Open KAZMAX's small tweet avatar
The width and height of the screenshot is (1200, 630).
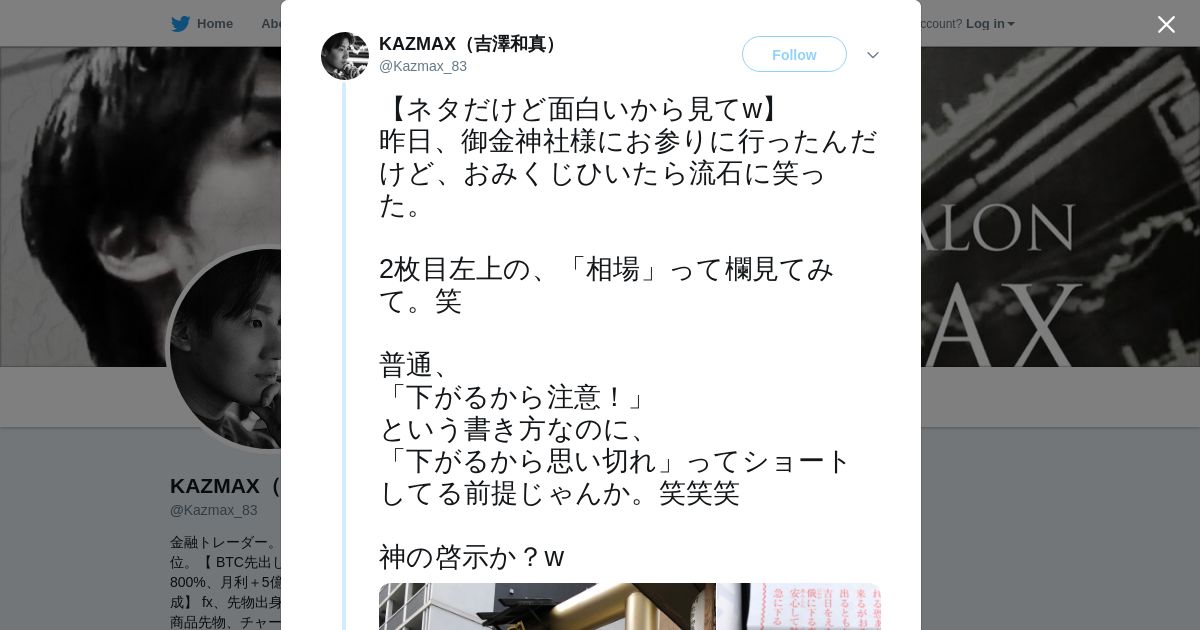[345, 56]
